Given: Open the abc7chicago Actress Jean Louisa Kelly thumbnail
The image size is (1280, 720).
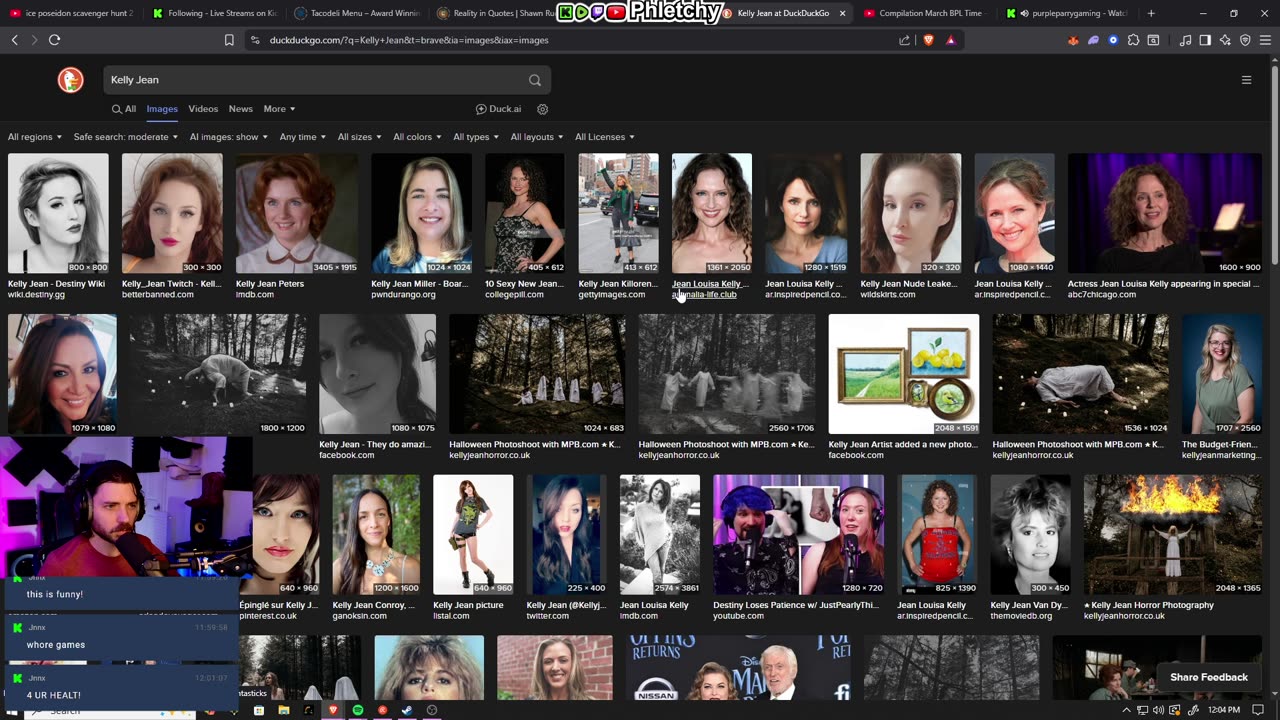Looking at the screenshot, I should pyautogui.click(x=1165, y=213).
